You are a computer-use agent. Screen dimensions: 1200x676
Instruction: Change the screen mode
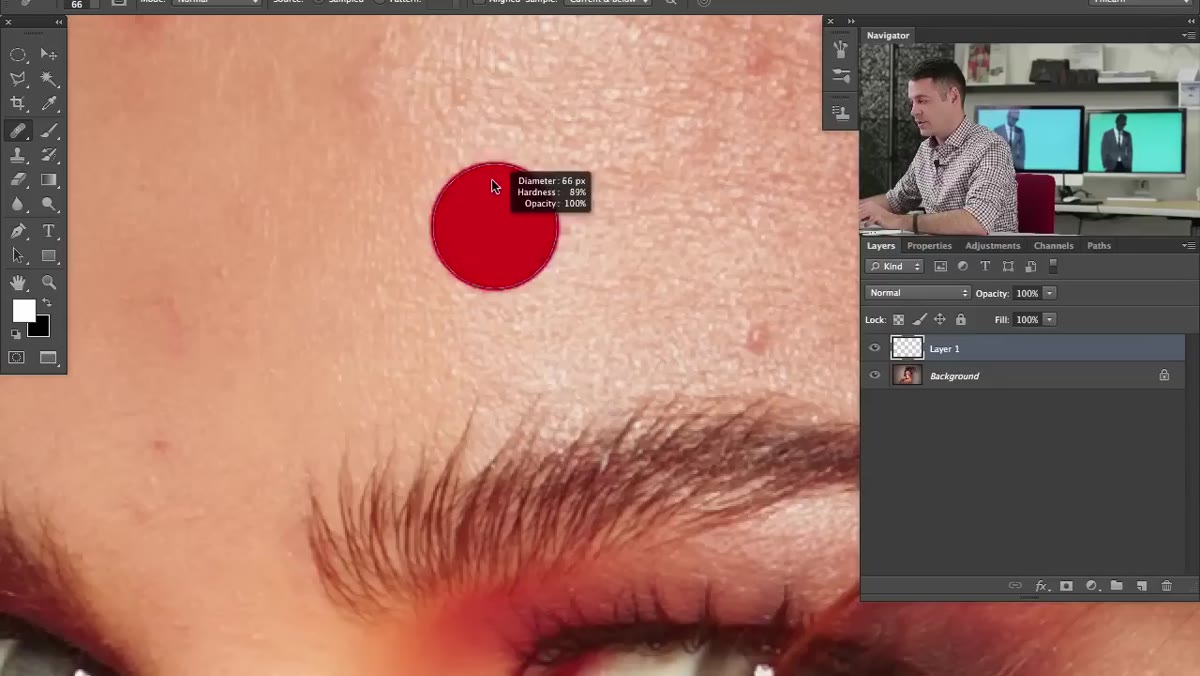[48, 358]
